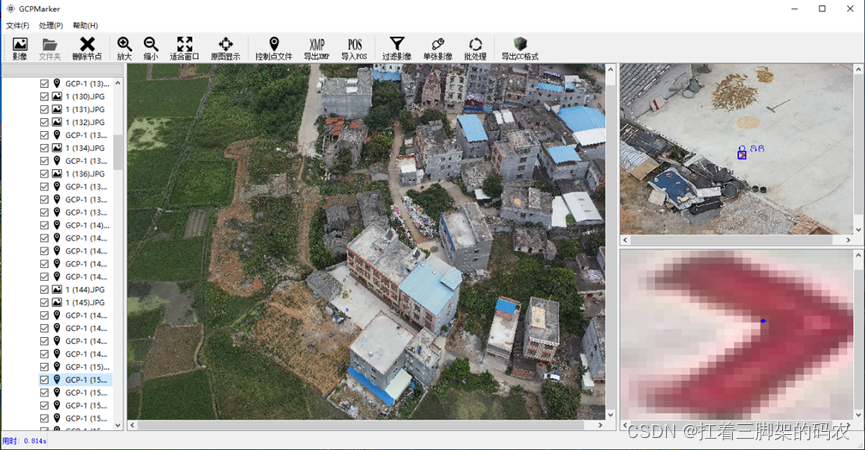Click the pin icon of the GCP-1 (13)... row

57,83
